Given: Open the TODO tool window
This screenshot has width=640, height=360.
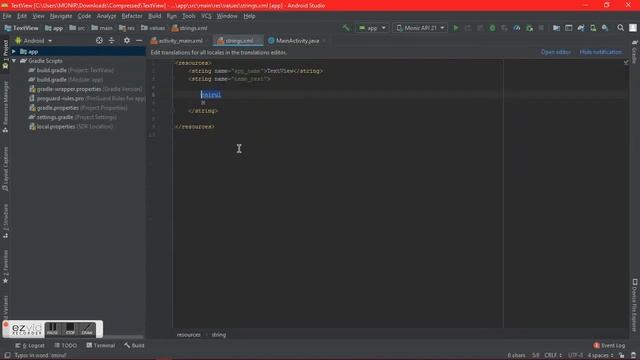Looking at the screenshot, I should [x=66, y=345].
